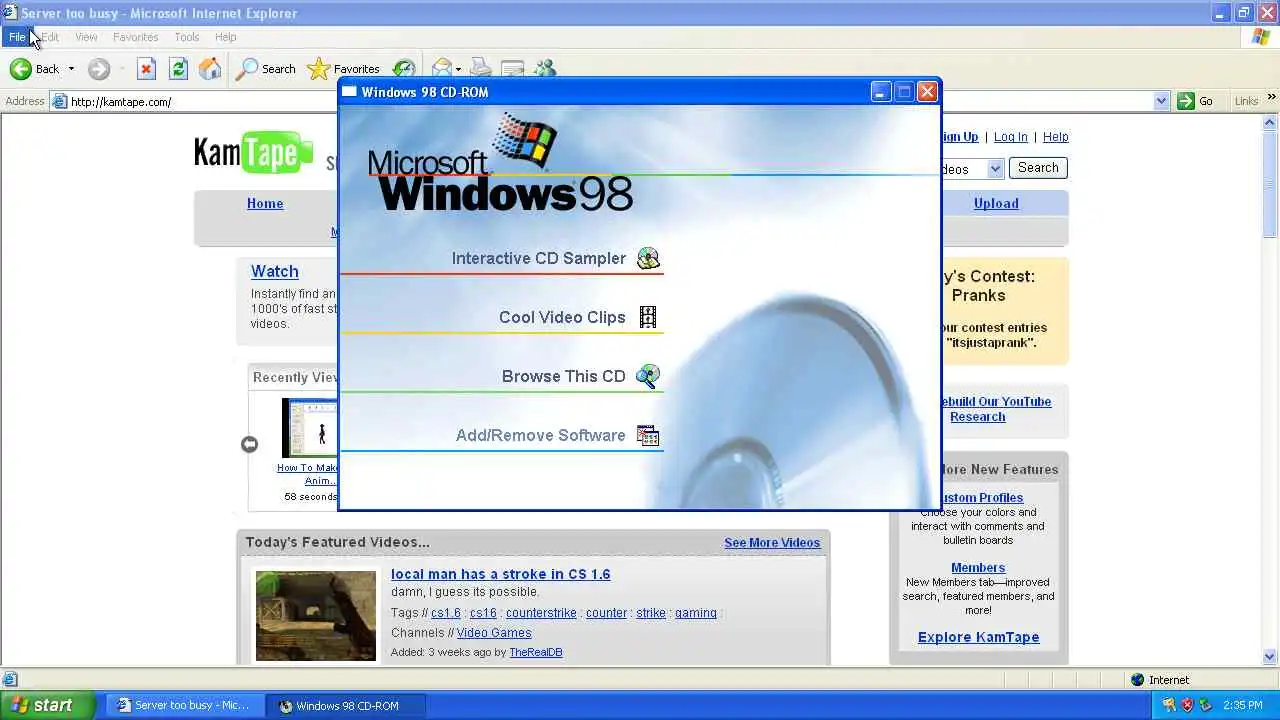Switch to Server too busy taskbar button
This screenshot has width=1280, height=720.
pyautogui.click(x=186, y=705)
